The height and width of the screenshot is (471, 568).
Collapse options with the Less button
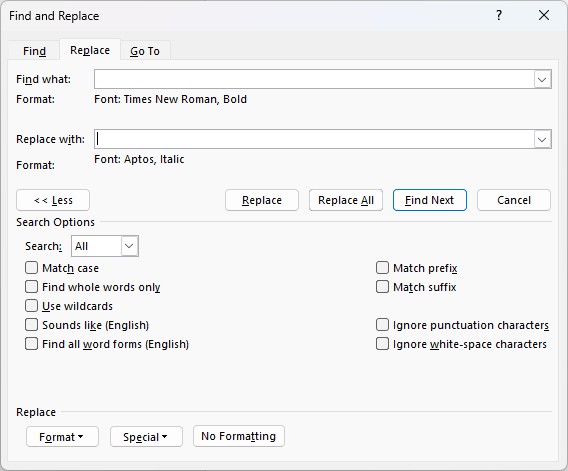pos(53,200)
